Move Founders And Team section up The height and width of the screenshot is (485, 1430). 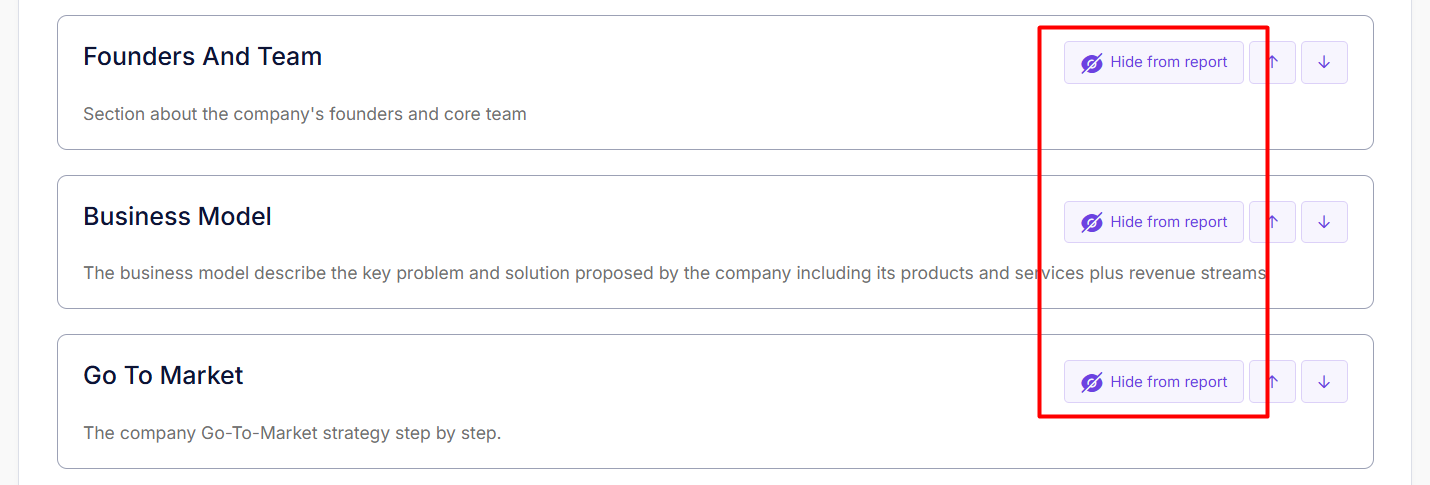(x=1272, y=62)
